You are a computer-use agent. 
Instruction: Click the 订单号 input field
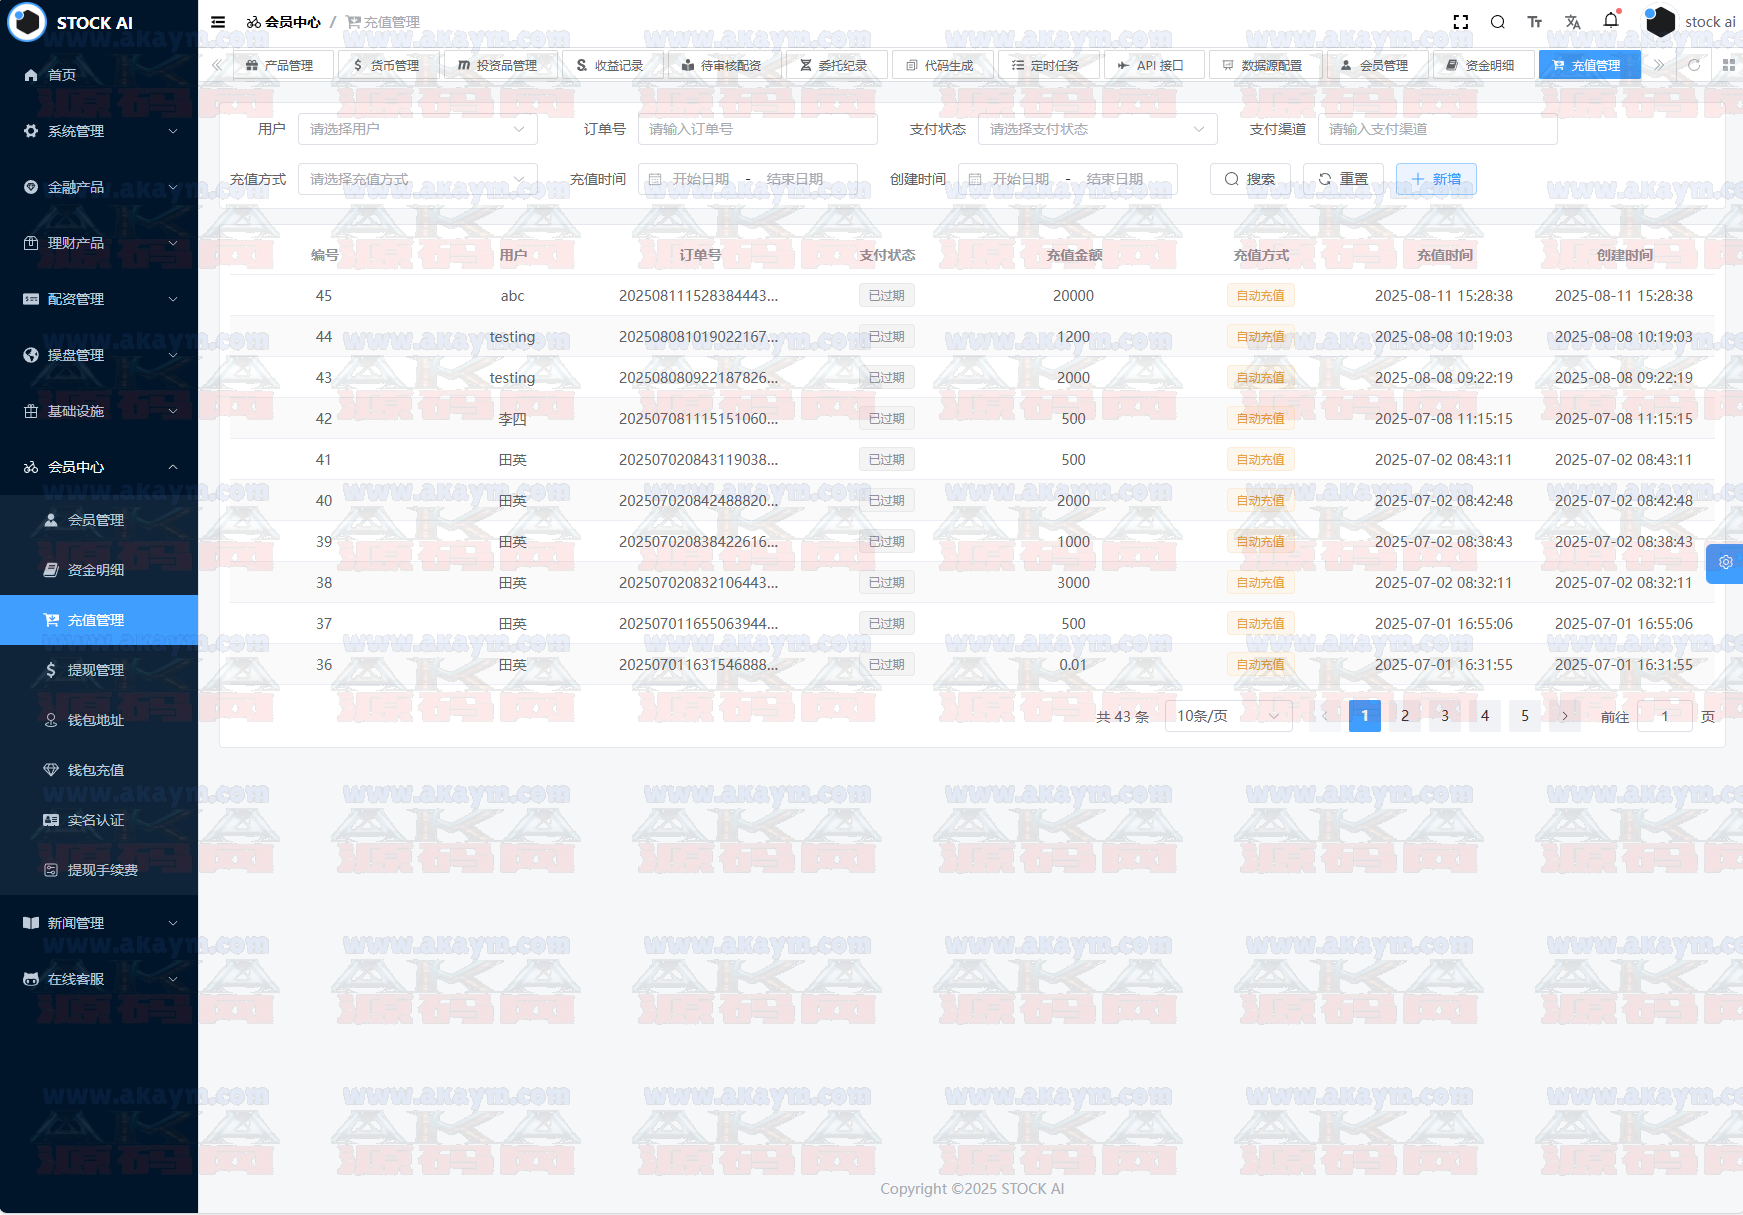coord(757,129)
